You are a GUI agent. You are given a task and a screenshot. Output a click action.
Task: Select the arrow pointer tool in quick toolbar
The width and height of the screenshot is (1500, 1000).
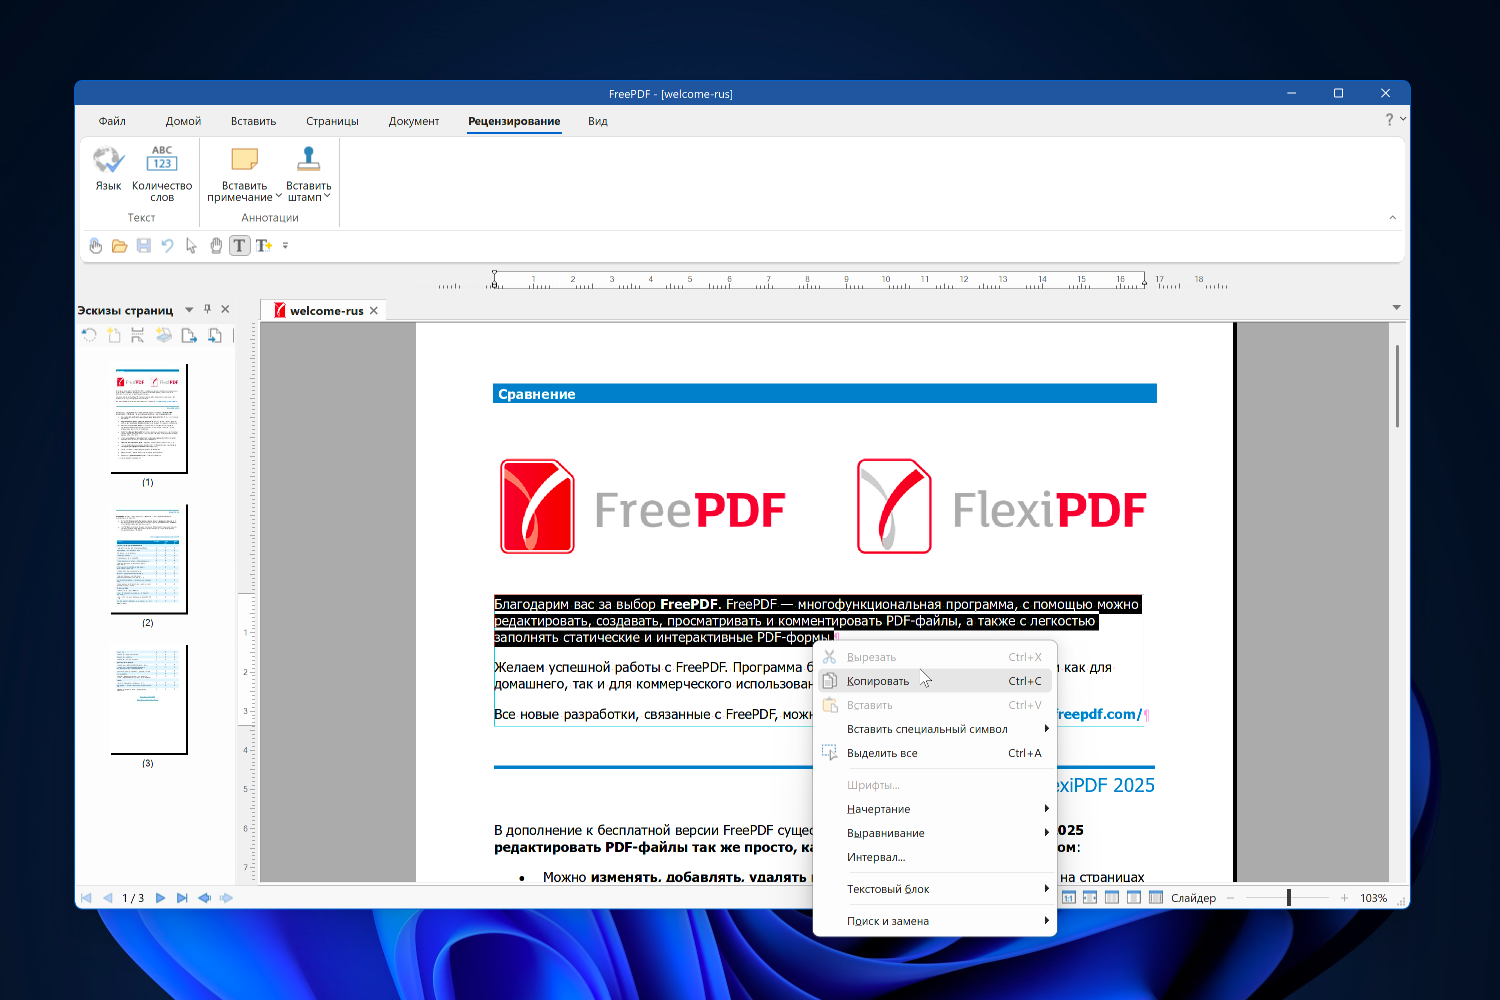(191, 246)
